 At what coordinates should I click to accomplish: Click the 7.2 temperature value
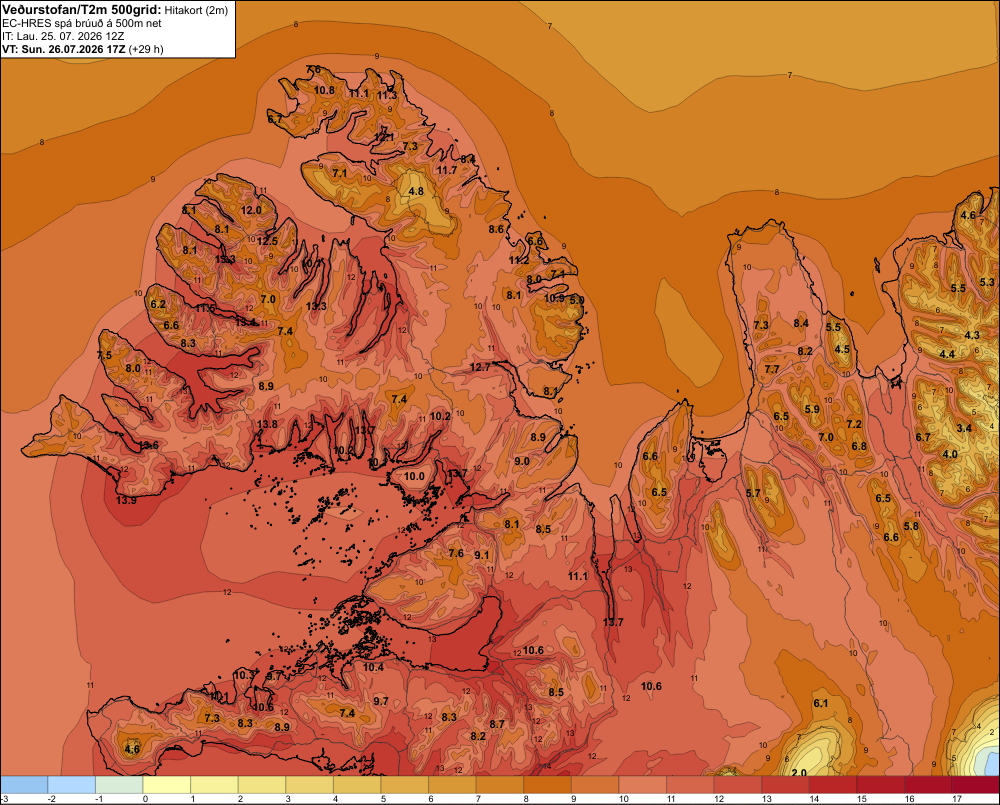[854, 424]
